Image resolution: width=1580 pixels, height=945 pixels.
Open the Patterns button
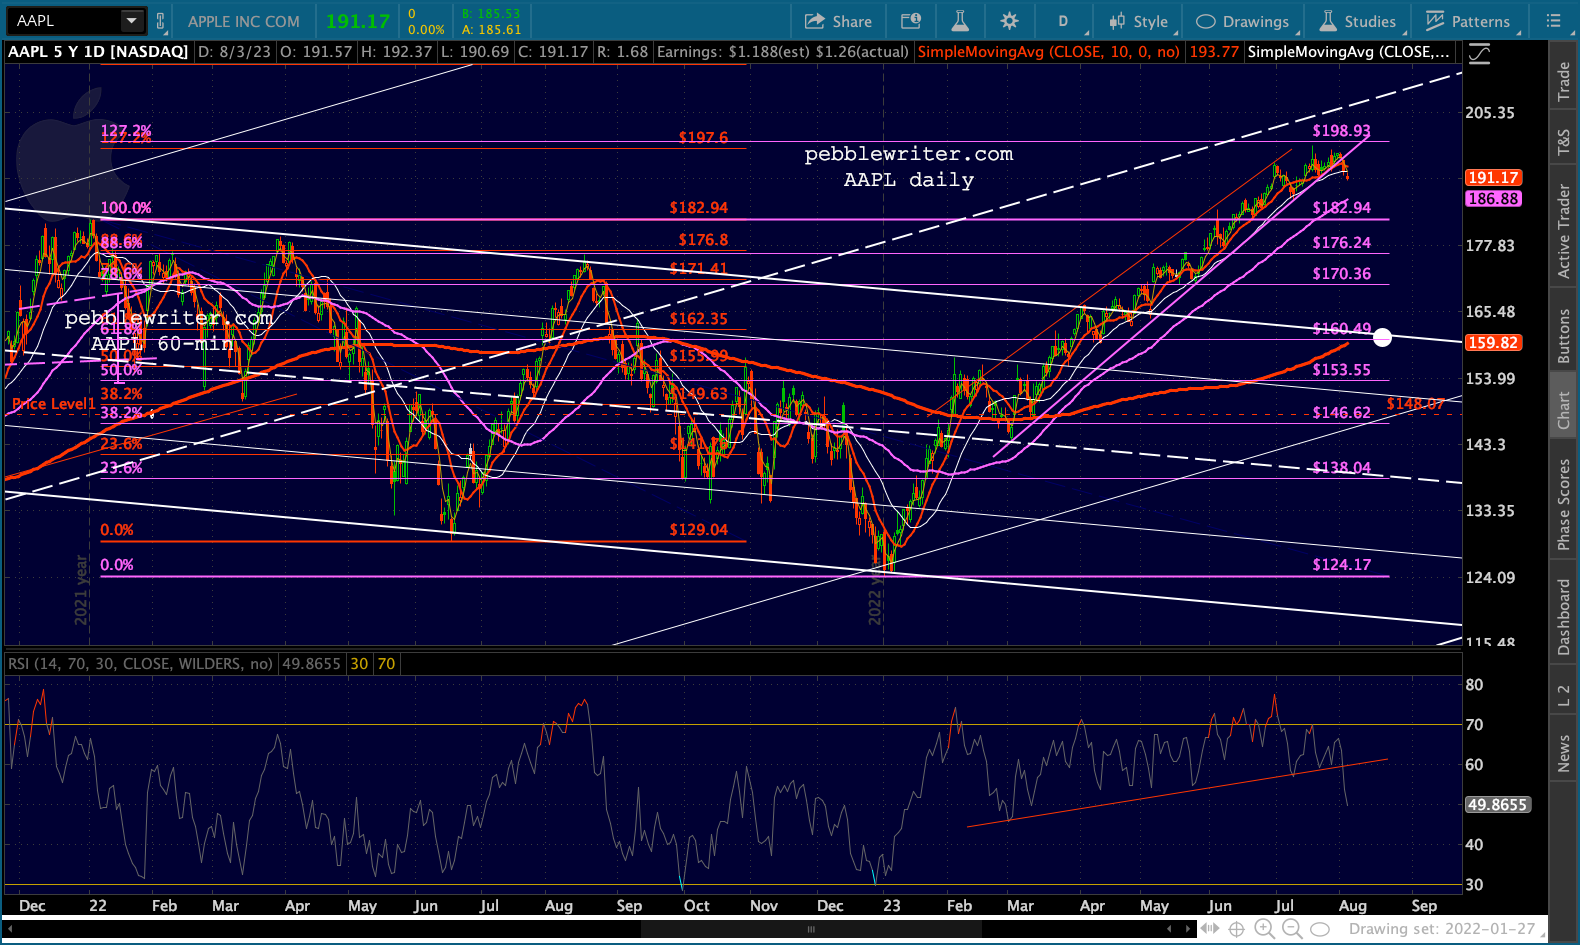[1468, 21]
